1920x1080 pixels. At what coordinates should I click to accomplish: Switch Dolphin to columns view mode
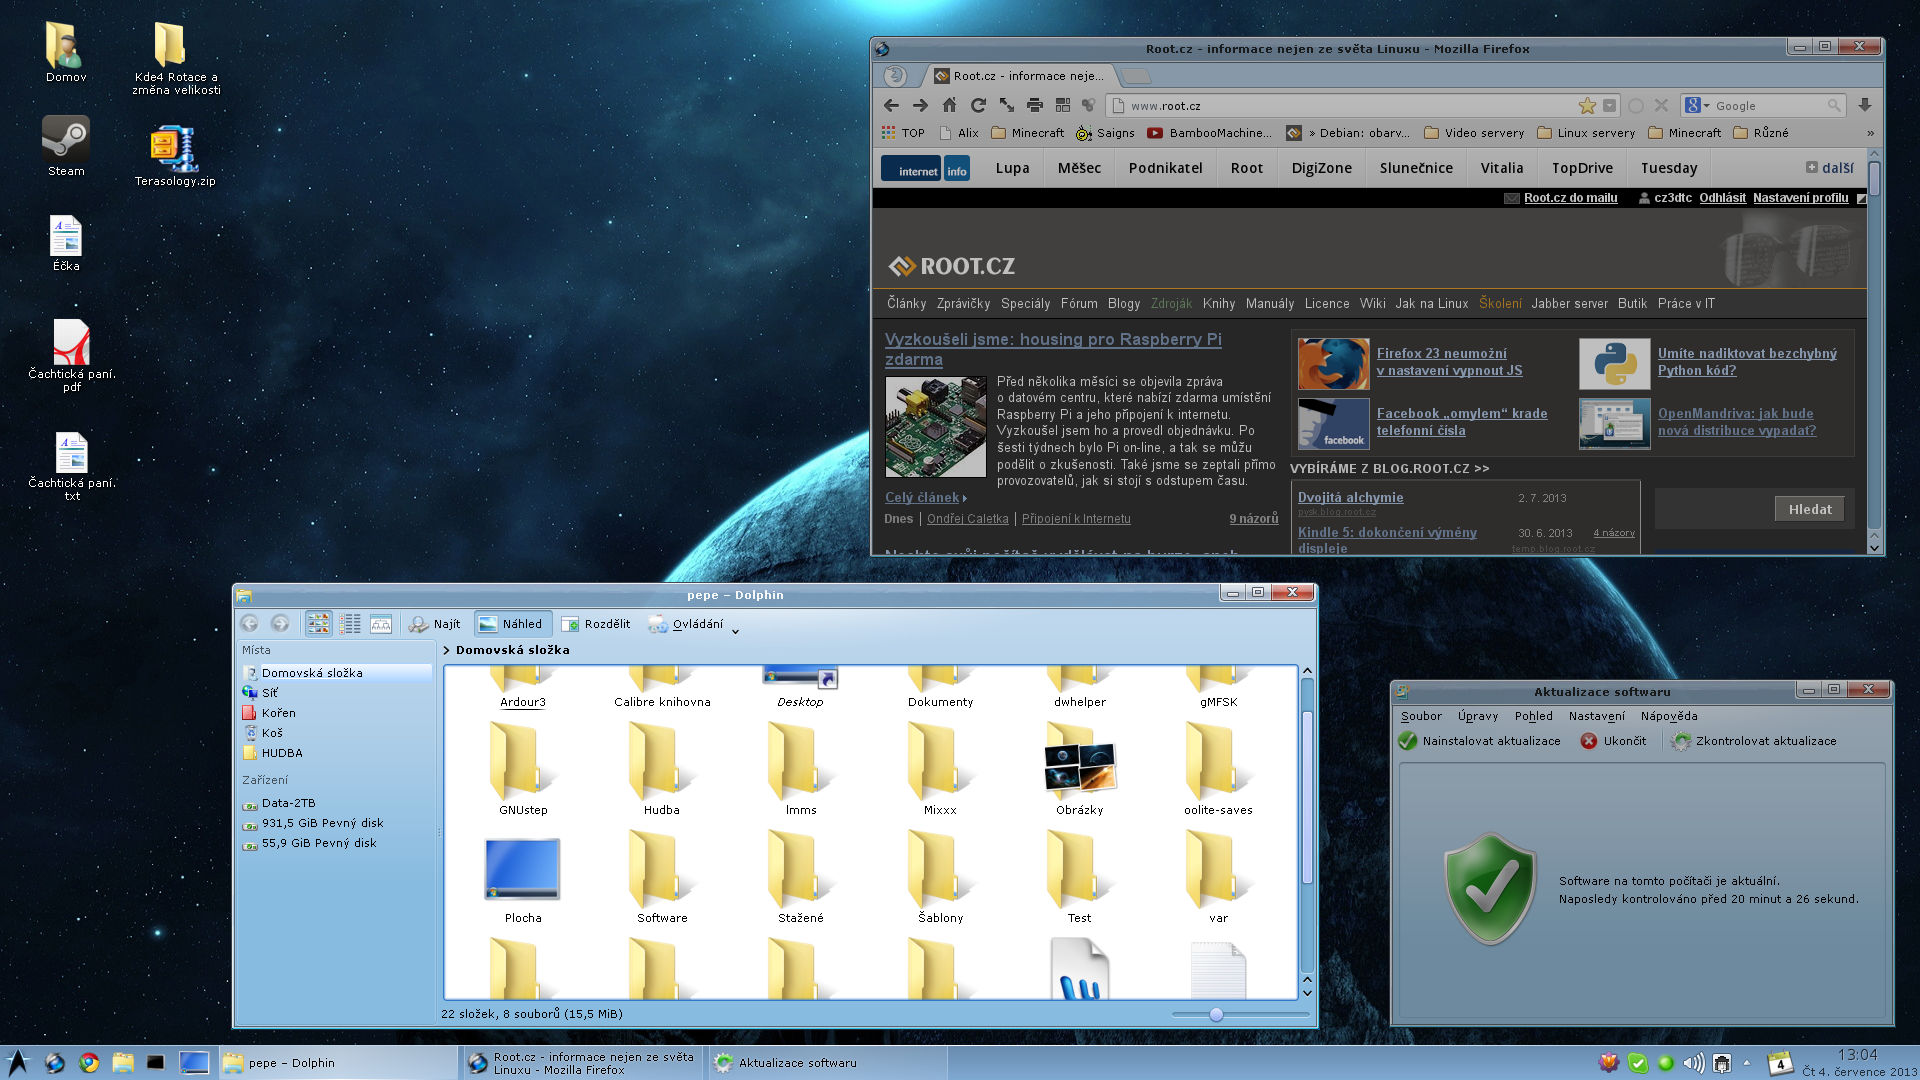click(x=381, y=624)
